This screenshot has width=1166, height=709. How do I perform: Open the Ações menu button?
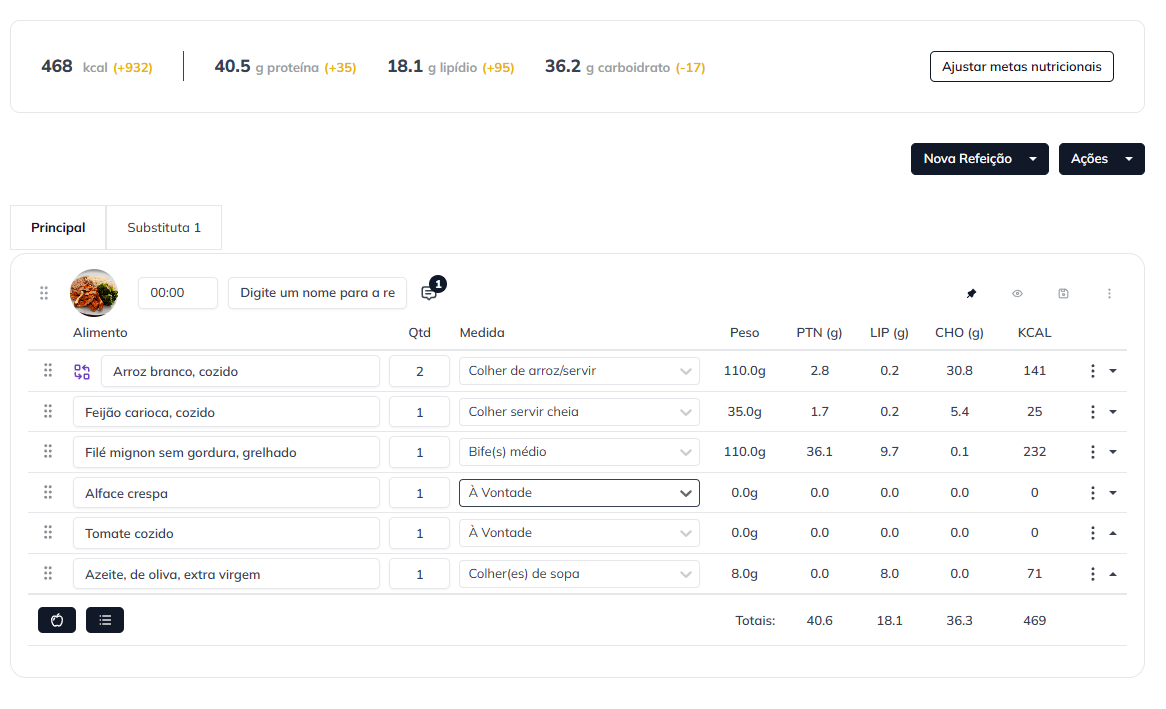pyautogui.click(x=1101, y=159)
